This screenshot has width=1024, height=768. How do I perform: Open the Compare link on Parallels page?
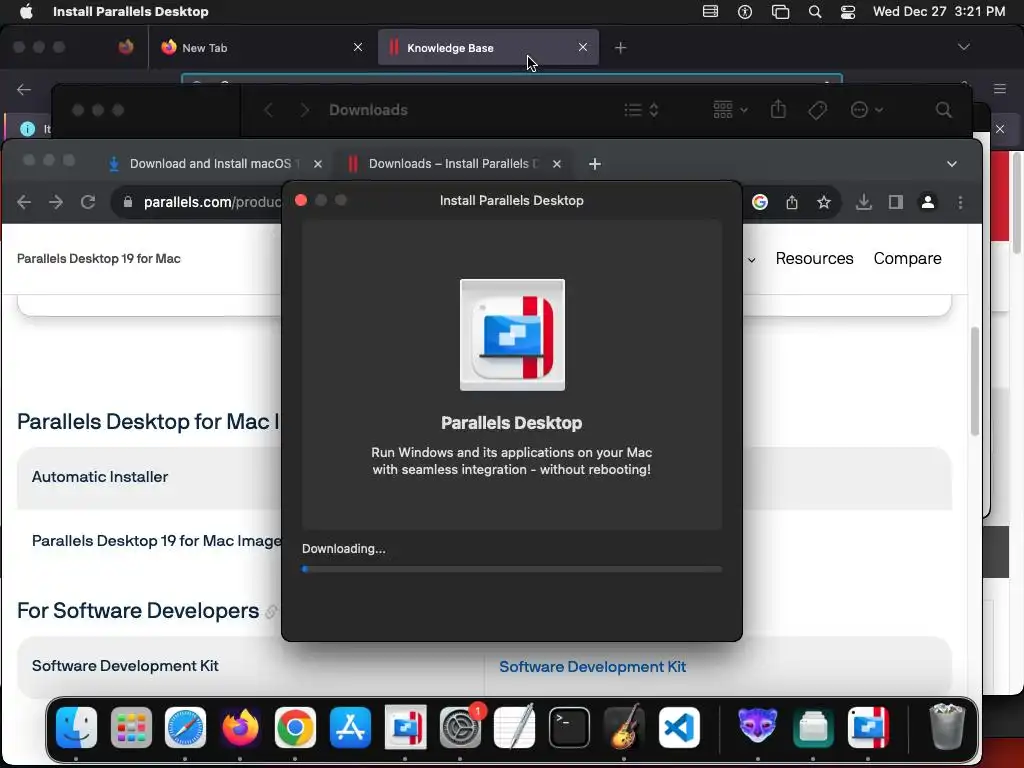click(x=907, y=259)
